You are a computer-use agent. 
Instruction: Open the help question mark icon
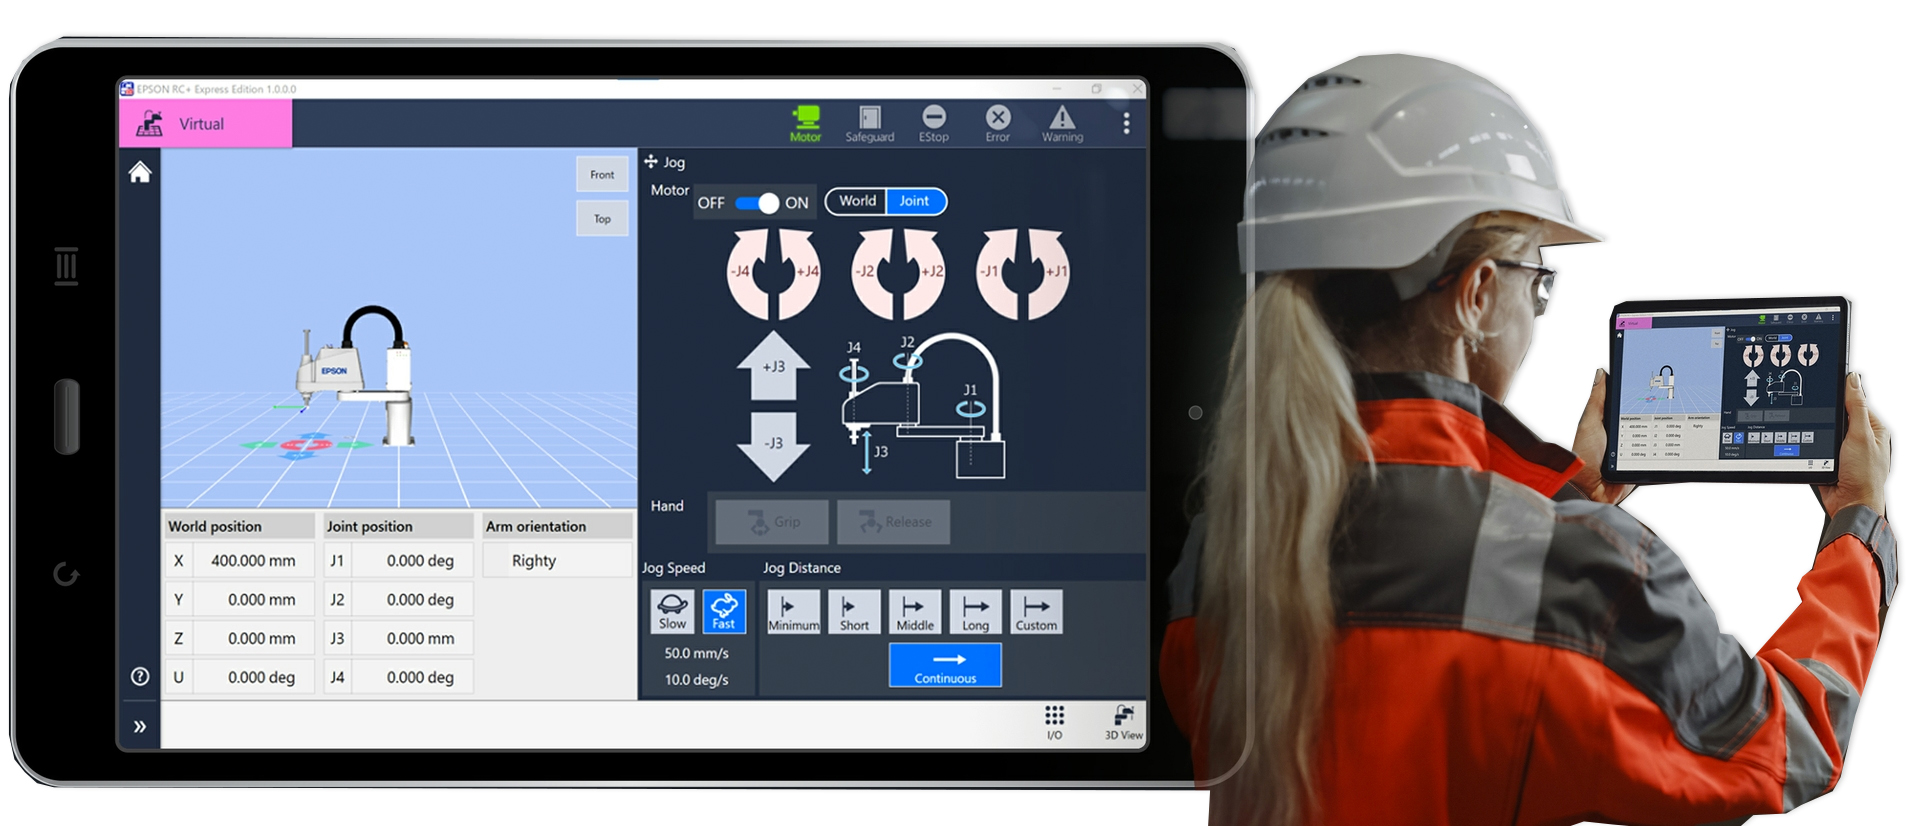click(140, 677)
